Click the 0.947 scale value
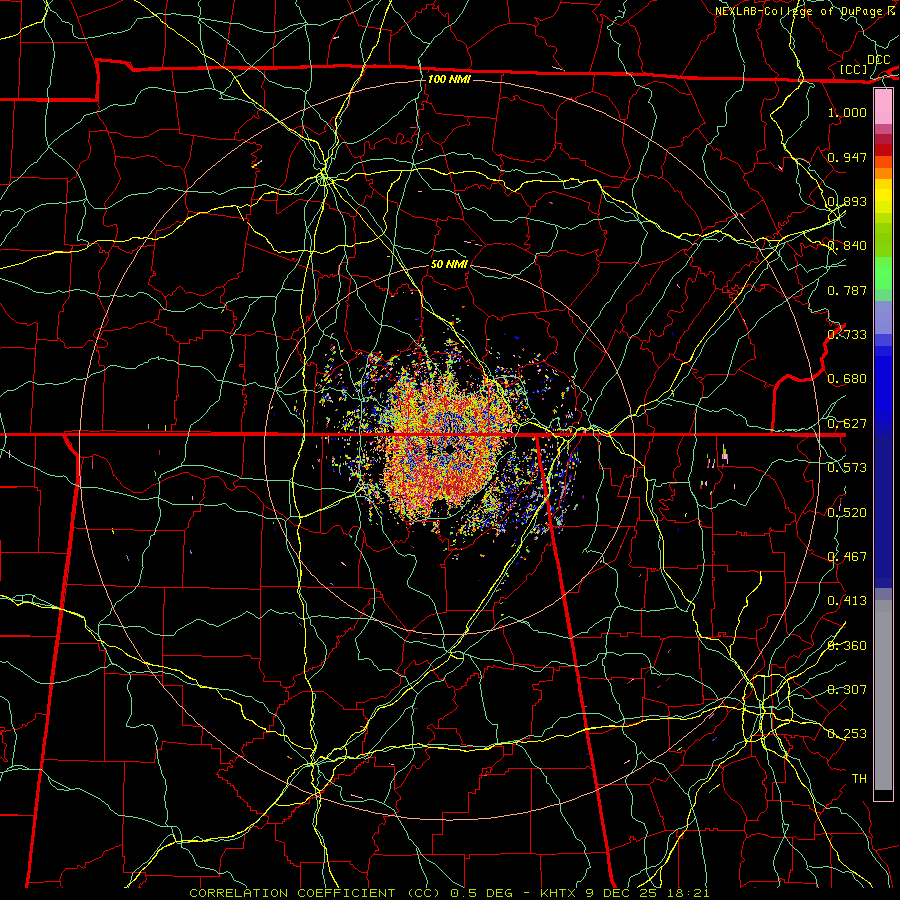This screenshot has width=900, height=900. pyautogui.click(x=847, y=157)
